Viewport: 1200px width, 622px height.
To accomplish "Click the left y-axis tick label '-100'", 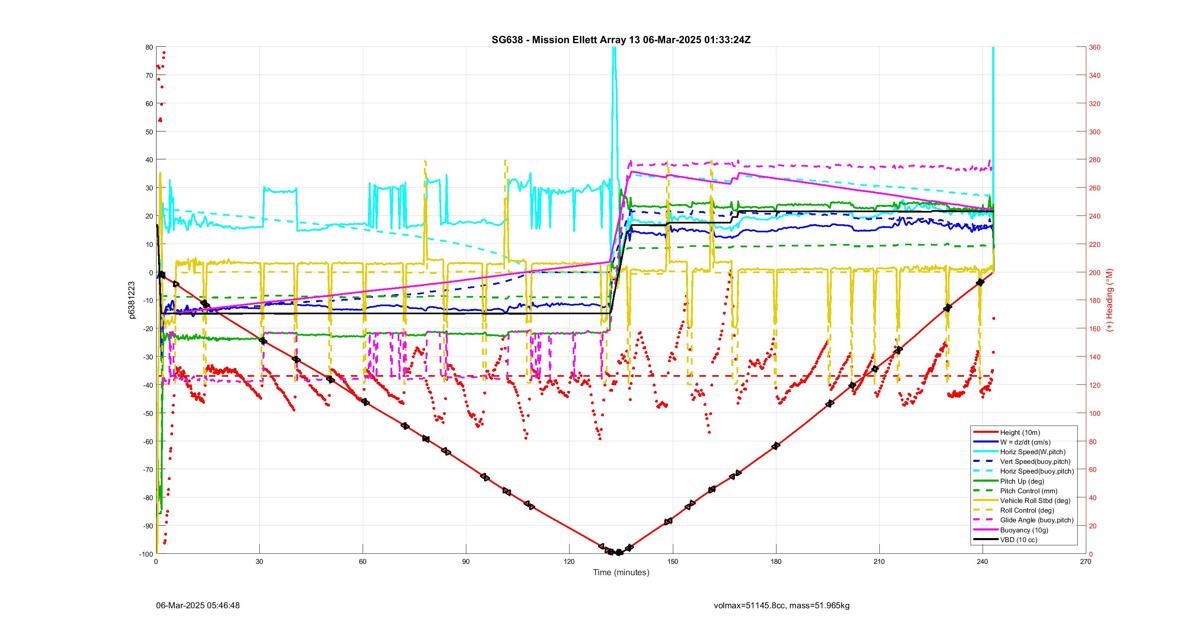I will pos(145,554).
